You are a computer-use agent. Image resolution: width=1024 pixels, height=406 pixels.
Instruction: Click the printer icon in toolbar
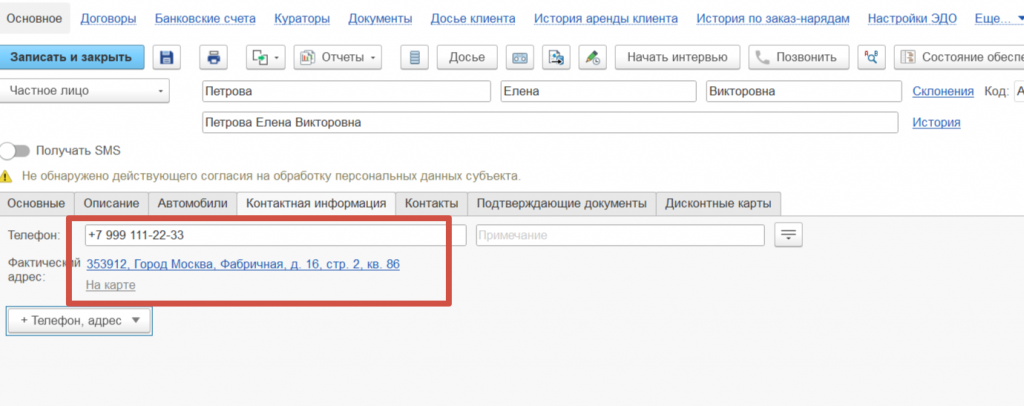pos(214,57)
